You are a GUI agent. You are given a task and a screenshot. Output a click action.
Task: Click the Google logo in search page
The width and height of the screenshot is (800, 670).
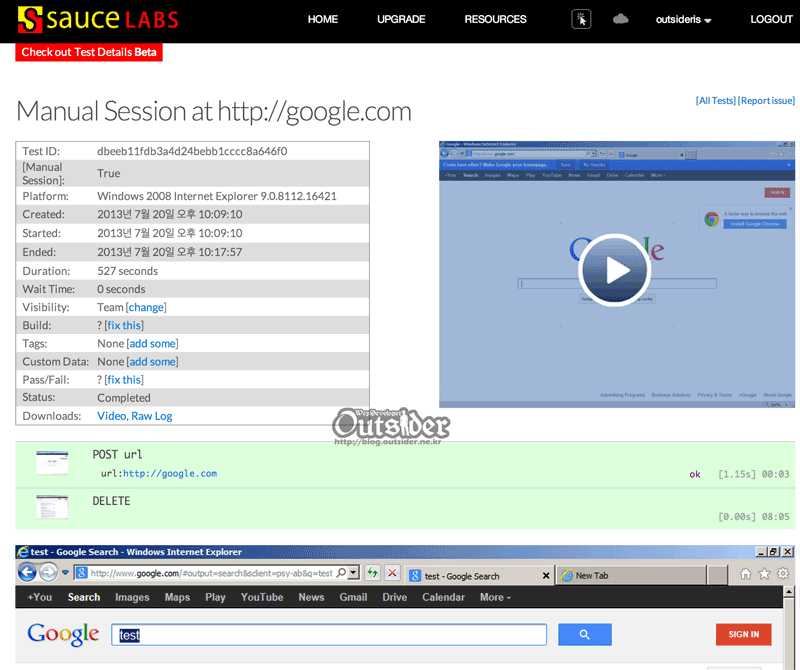(x=63, y=634)
